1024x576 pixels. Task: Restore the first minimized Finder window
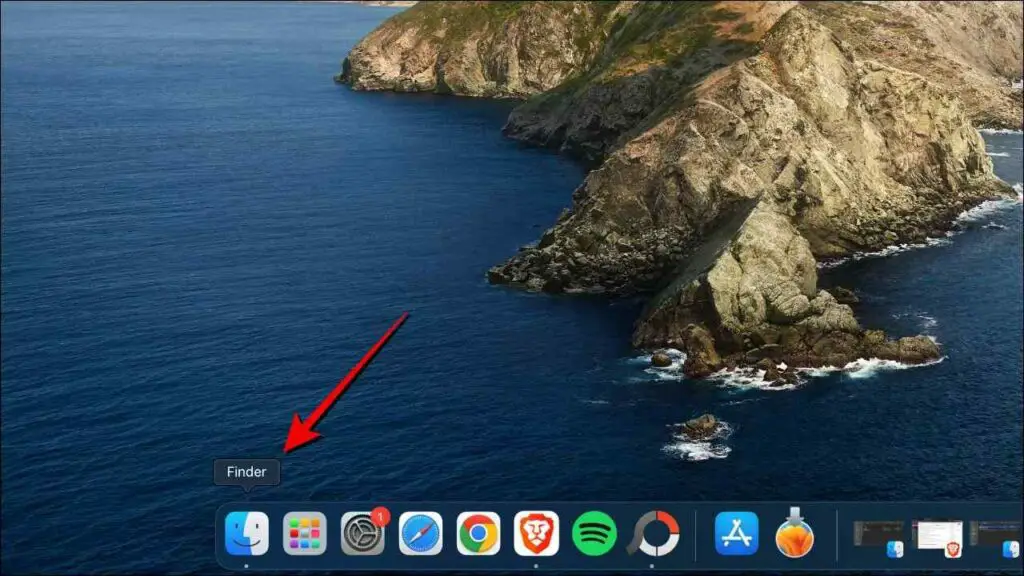(x=879, y=538)
